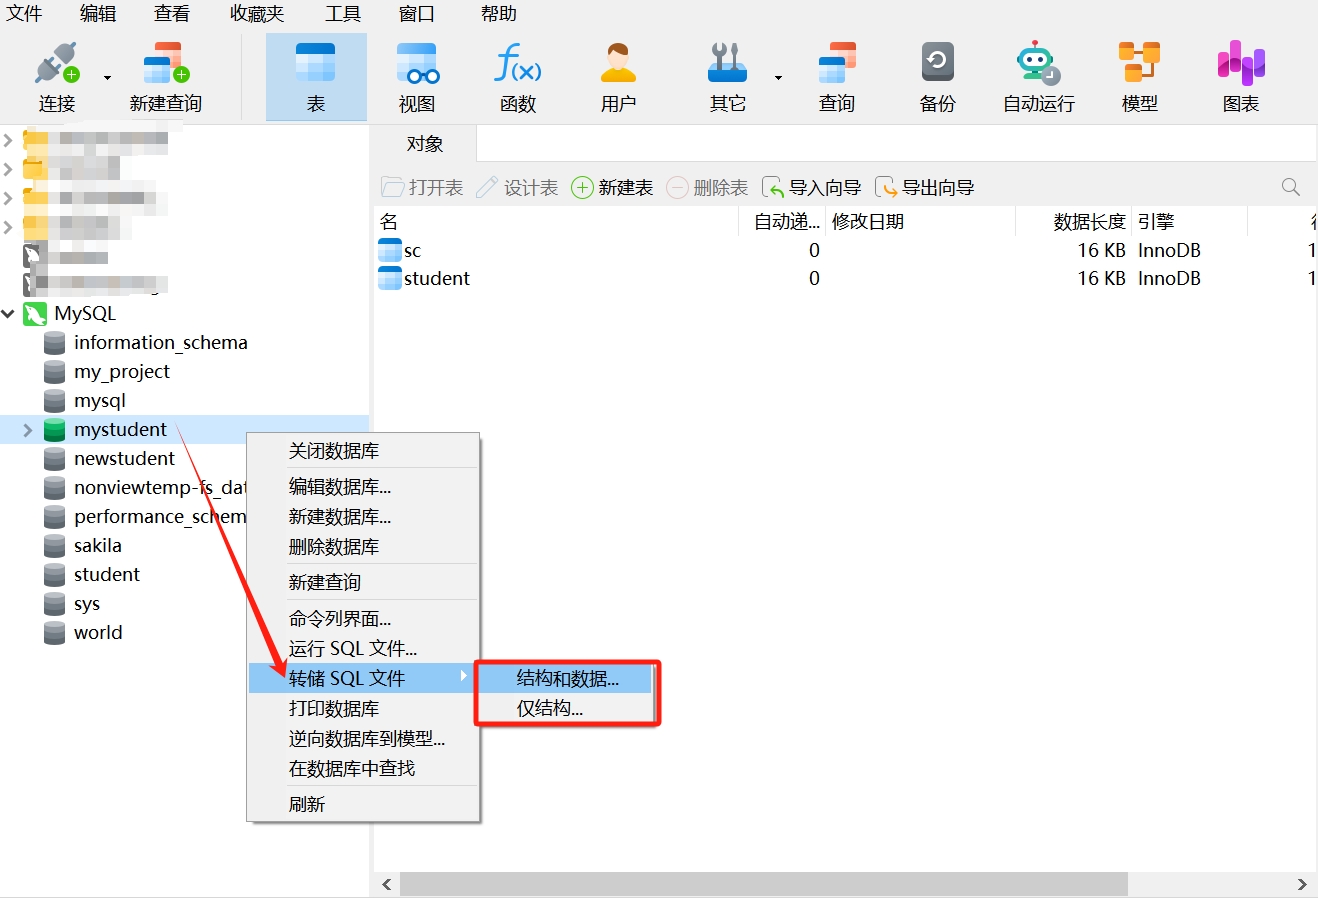Click the search magnifier in object panel
Viewport: 1318px width, 898px height.
pyautogui.click(x=1290, y=187)
